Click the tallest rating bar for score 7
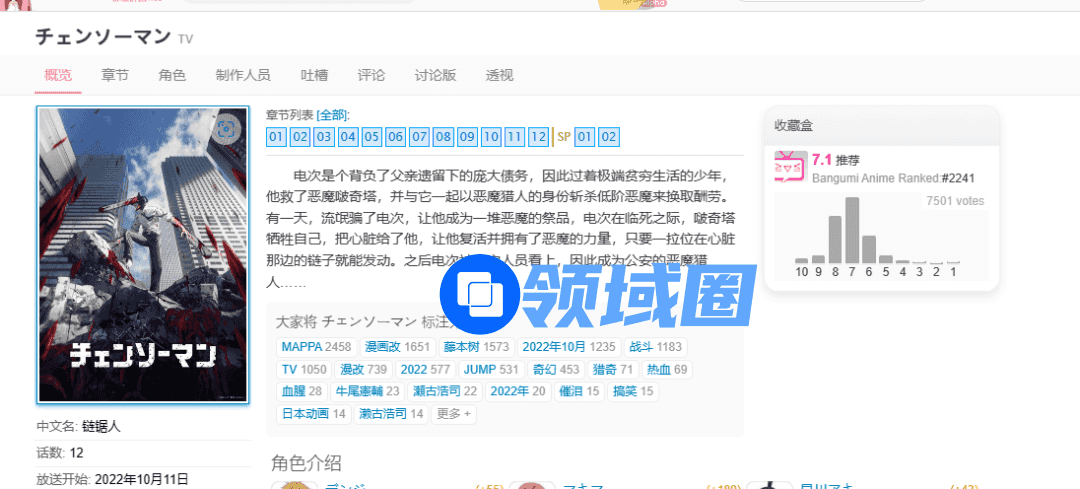The width and height of the screenshot is (1080, 489). 852,230
